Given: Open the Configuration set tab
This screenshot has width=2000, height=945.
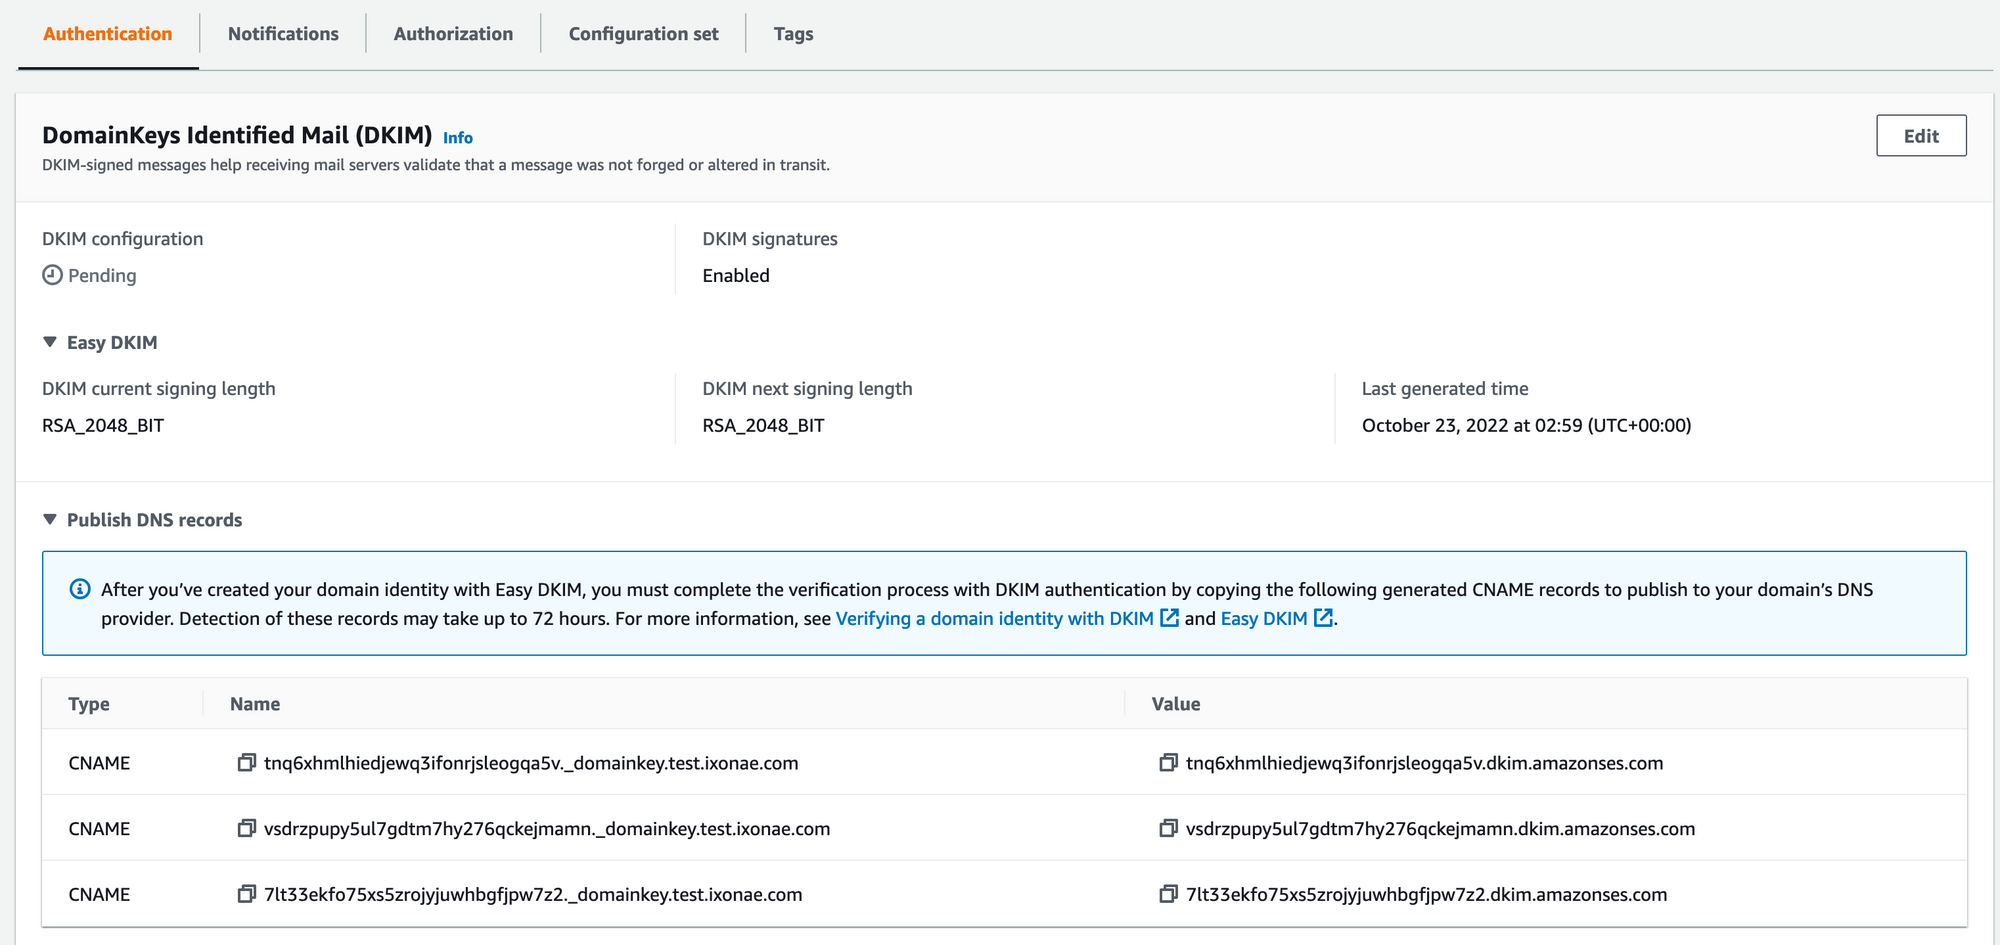Looking at the screenshot, I should [x=643, y=33].
